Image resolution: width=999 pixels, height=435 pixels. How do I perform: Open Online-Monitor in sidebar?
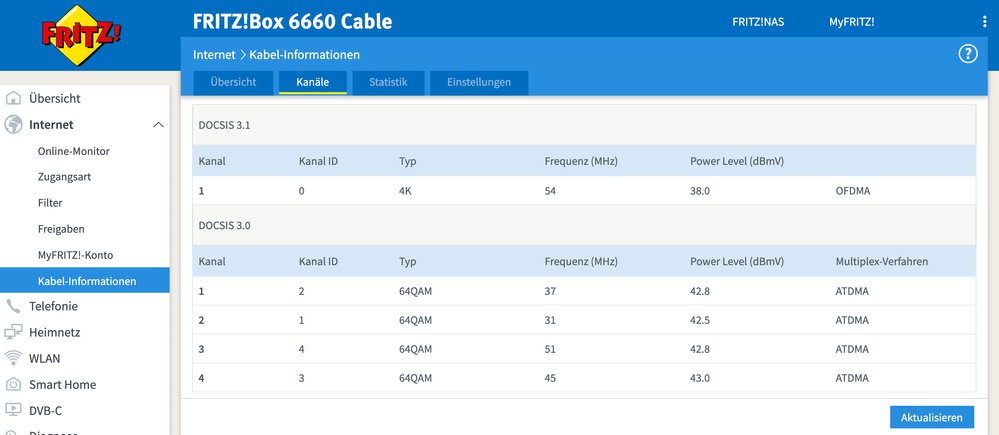(74, 152)
